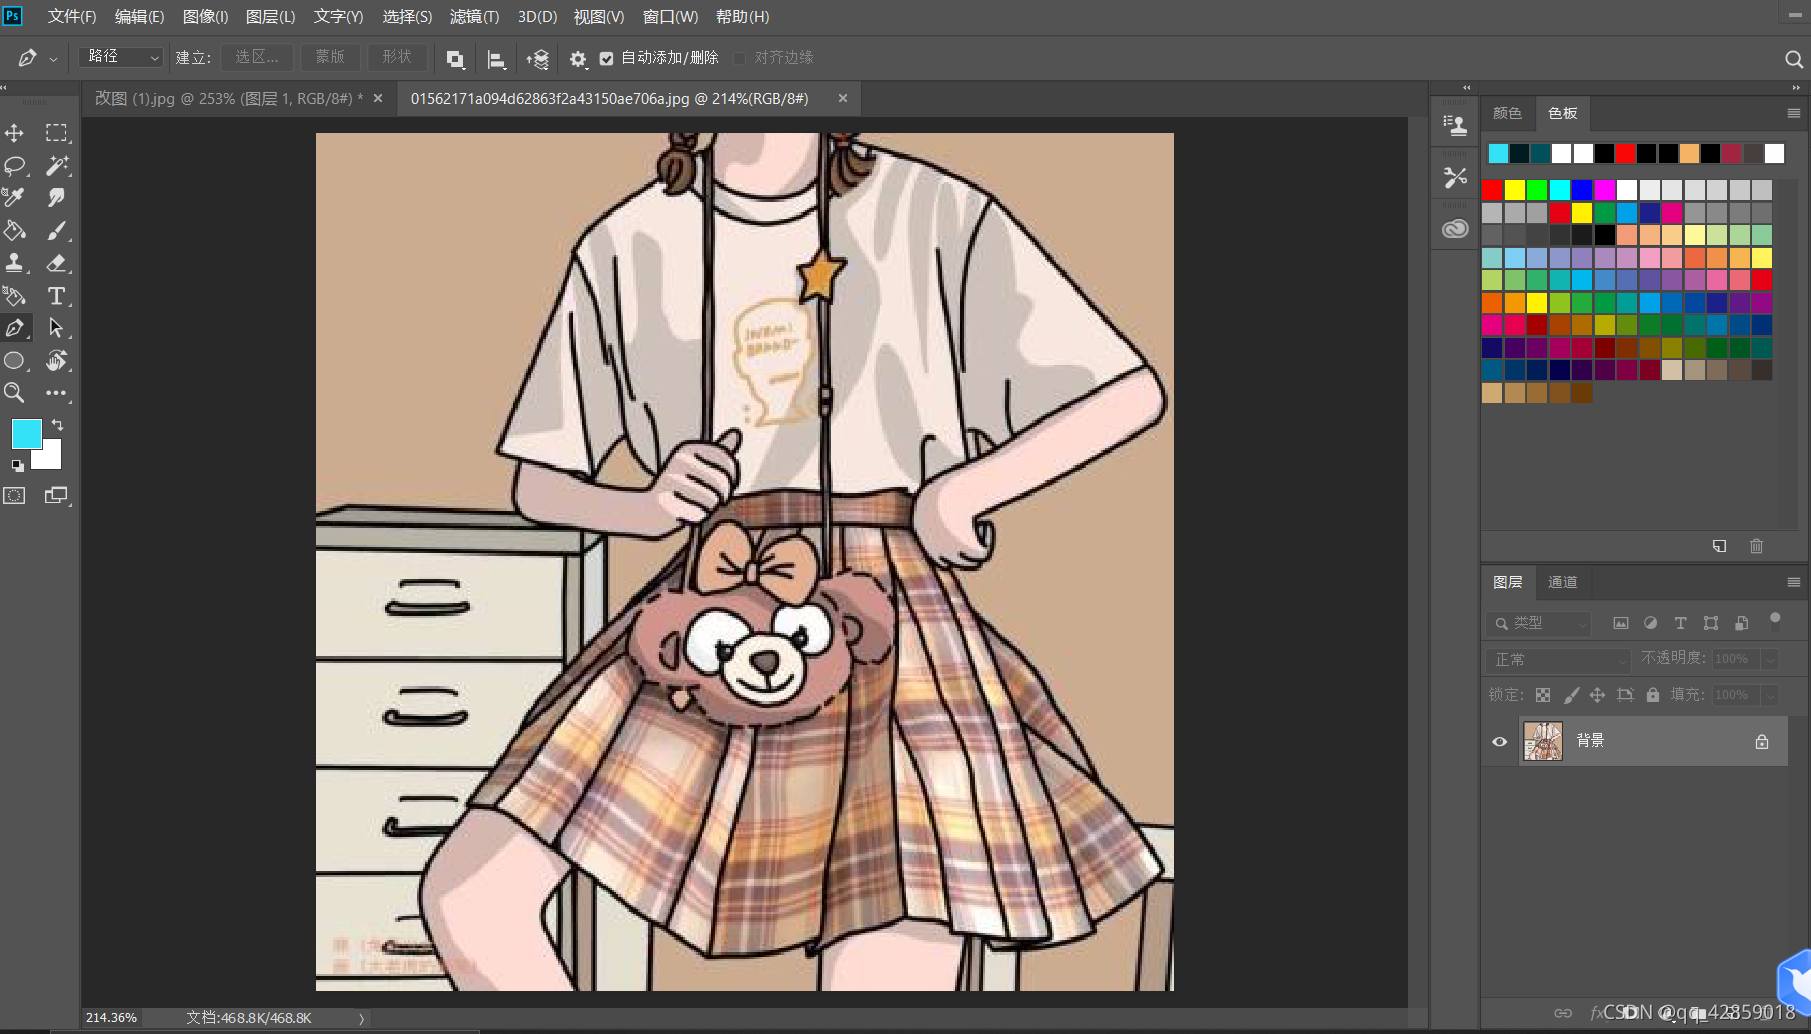Toggle layer filter on/off switch
Screen dimensions: 1811x1034
(x=1775, y=621)
